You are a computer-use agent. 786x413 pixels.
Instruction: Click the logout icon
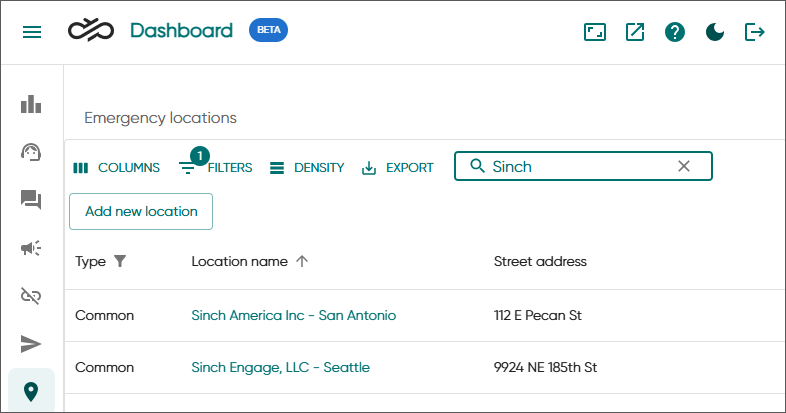(755, 32)
